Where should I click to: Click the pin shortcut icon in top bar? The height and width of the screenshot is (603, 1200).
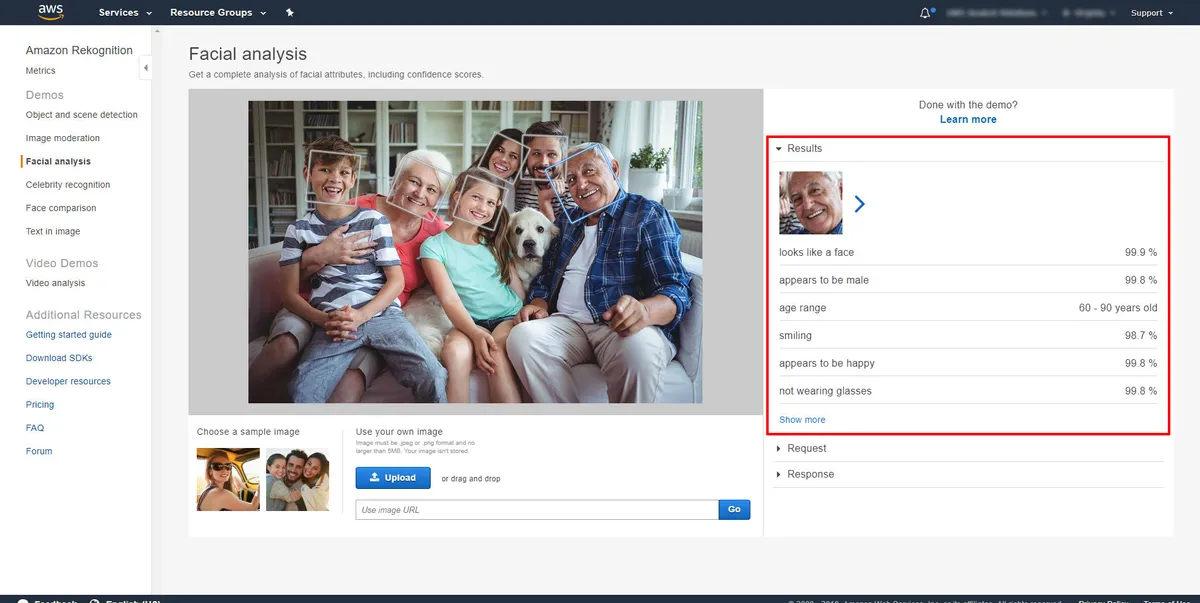point(289,13)
